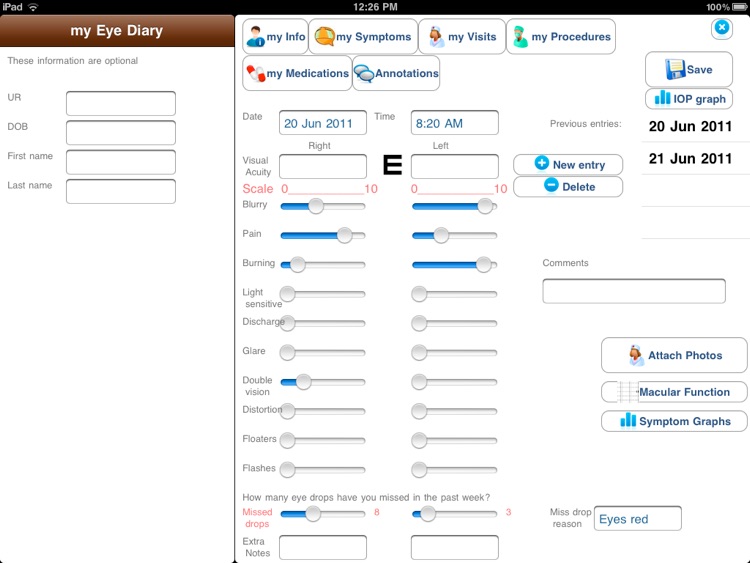
Task: Click the battery indicator in status bar
Action: [x=740, y=7]
